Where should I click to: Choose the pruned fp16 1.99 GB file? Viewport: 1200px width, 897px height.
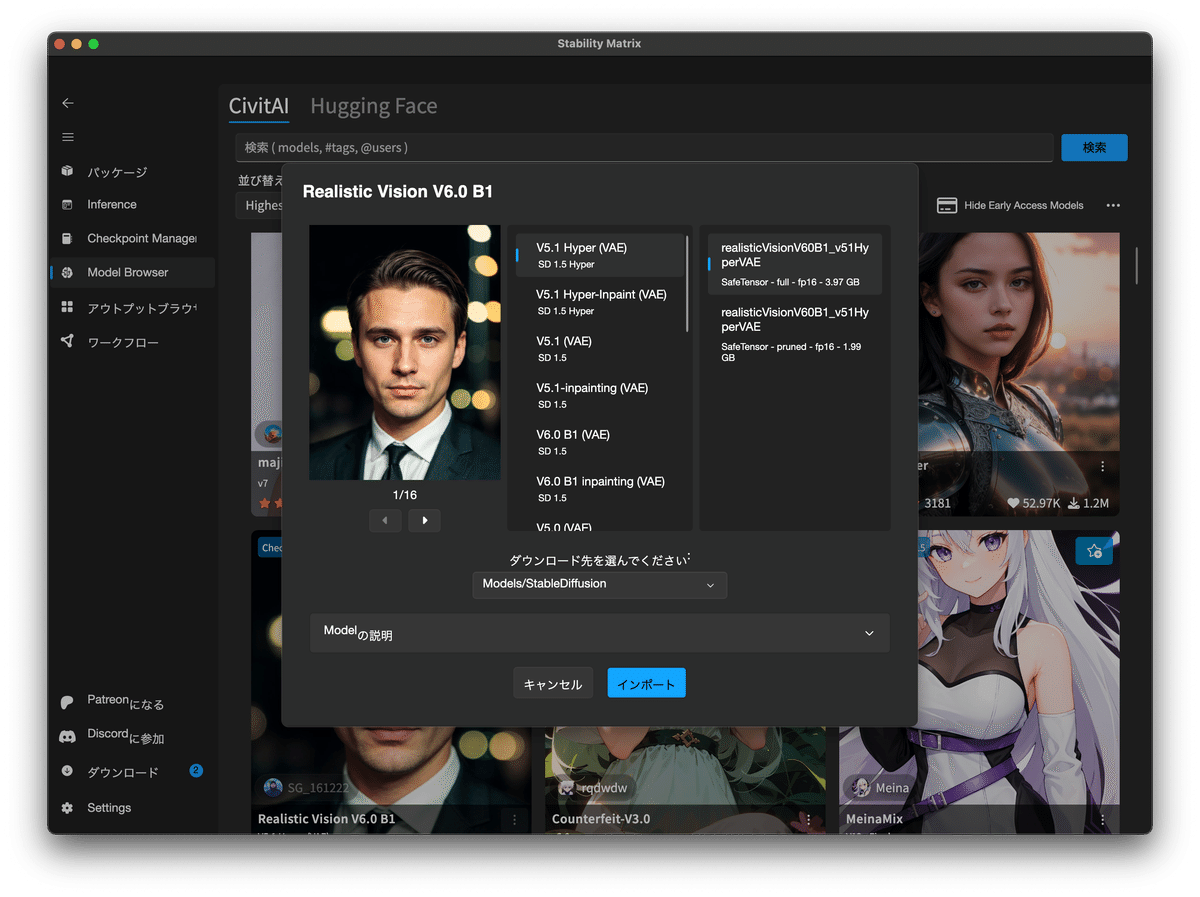click(795, 334)
